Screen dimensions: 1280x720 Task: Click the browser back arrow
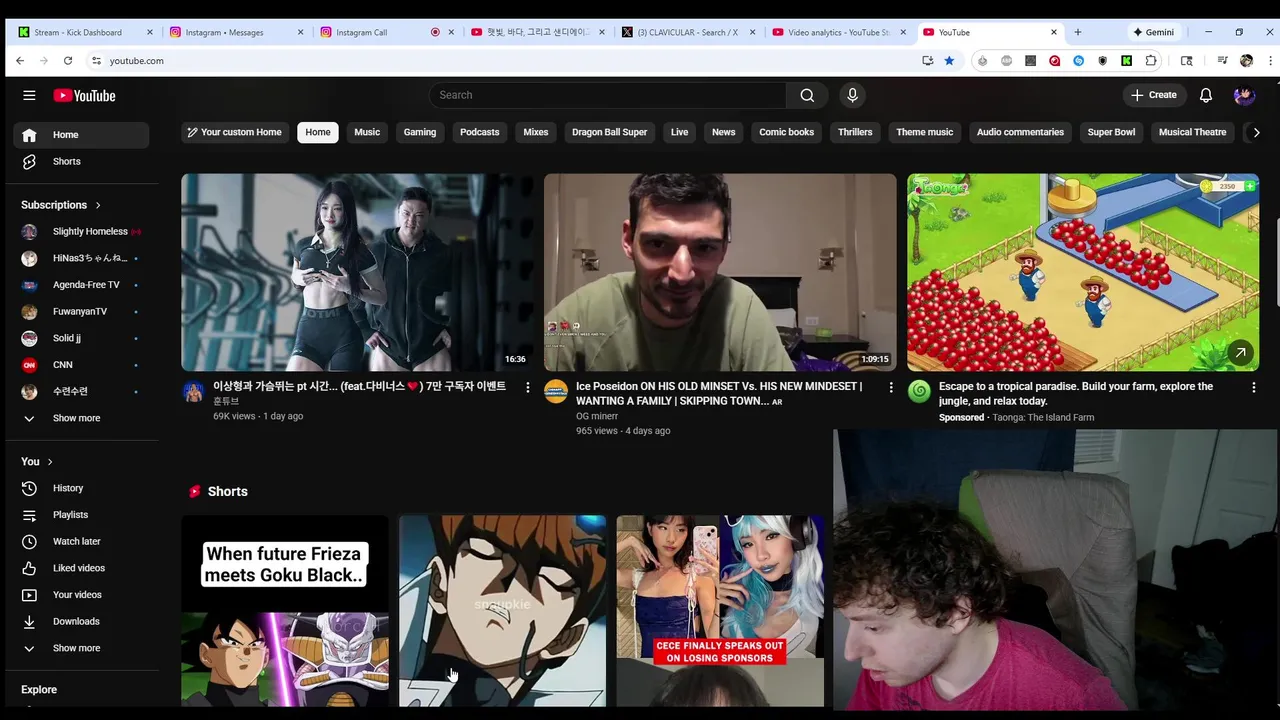[20, 61]
